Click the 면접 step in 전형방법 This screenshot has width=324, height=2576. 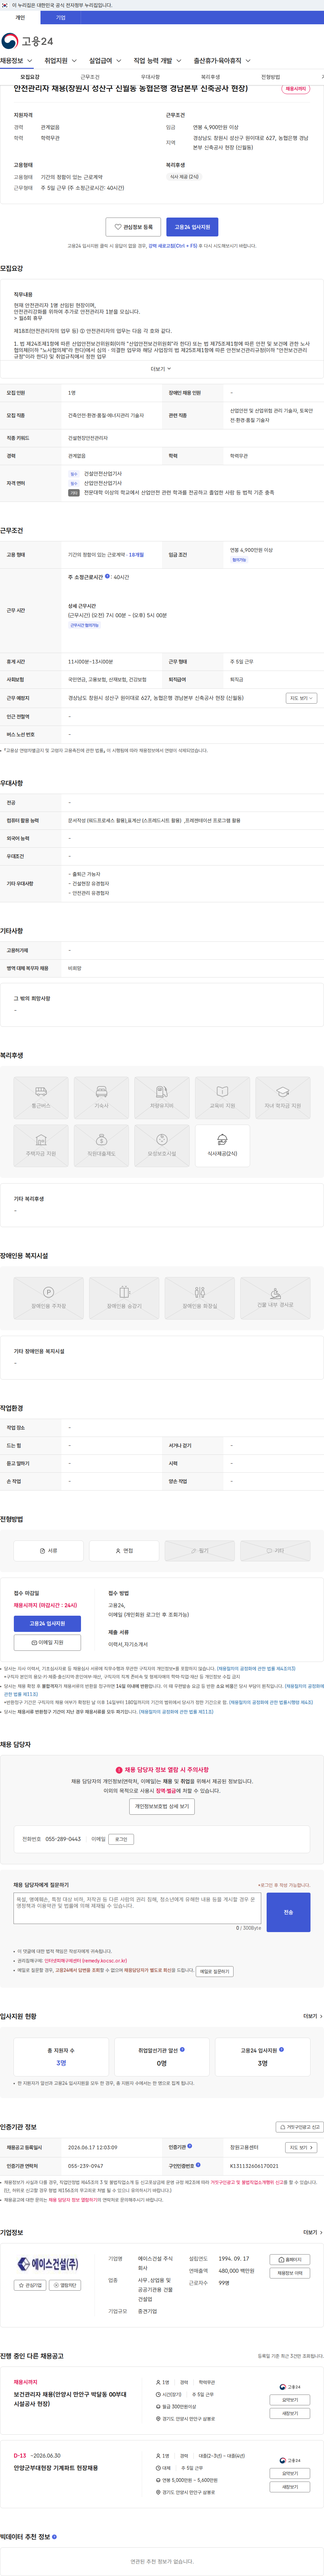[x=124, y=1551]
